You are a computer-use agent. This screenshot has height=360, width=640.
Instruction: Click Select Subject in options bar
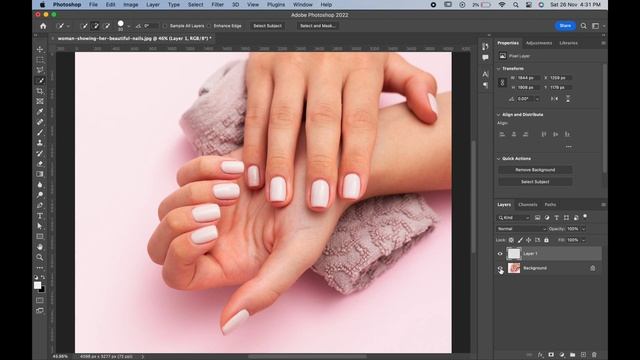click(x=267, y=26)
